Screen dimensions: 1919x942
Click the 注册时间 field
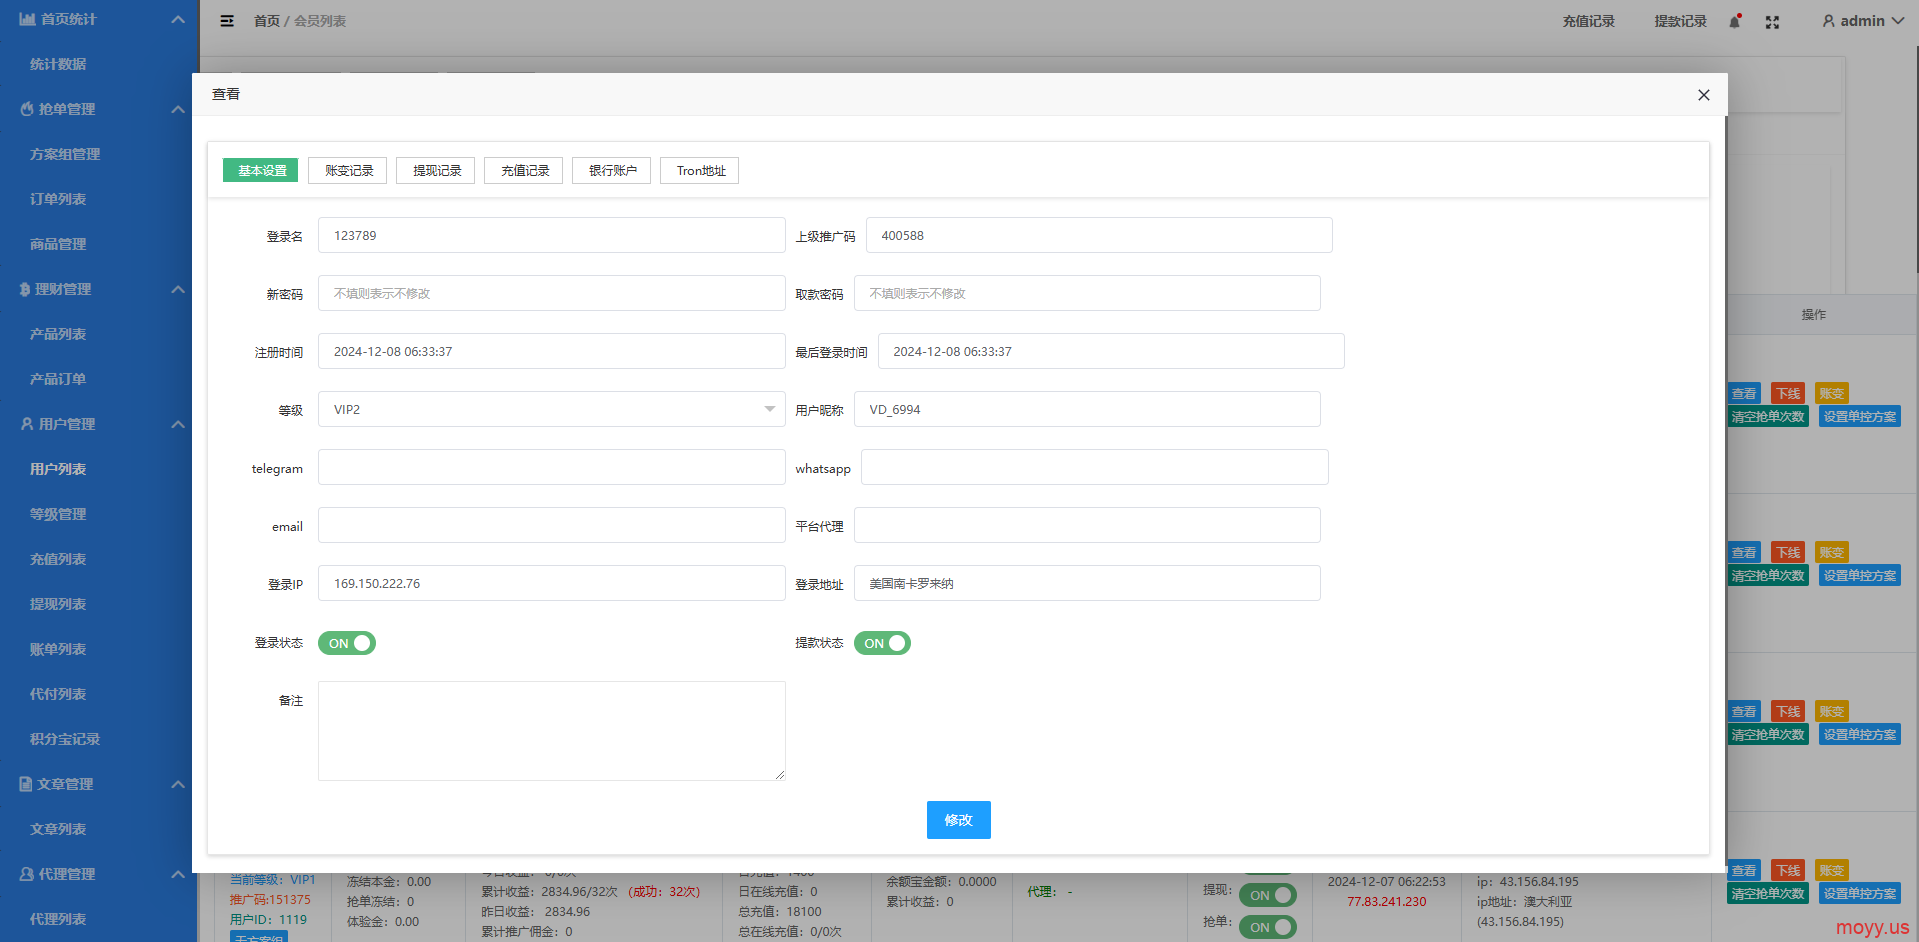coord(551,351)
